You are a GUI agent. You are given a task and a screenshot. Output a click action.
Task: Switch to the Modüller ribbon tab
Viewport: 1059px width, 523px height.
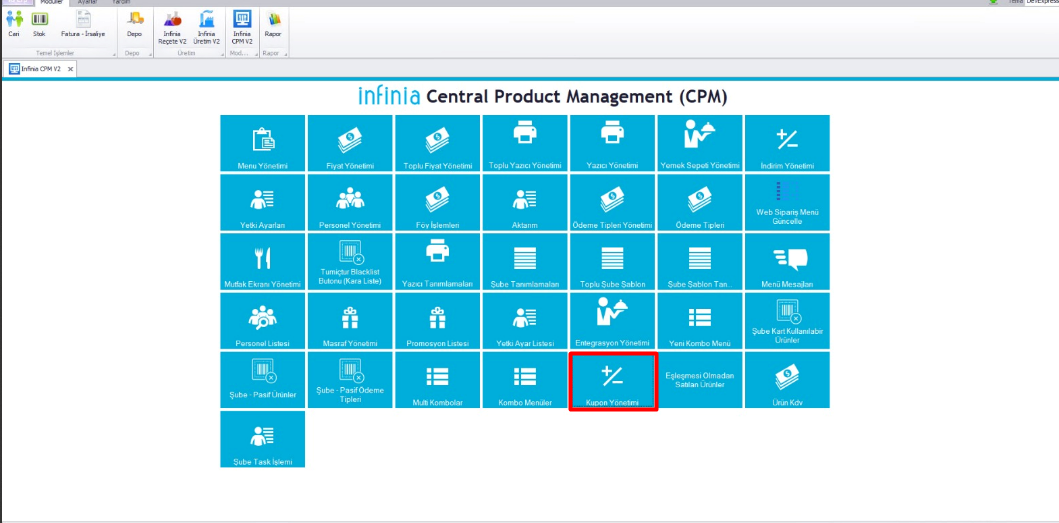(x=51, y=3)
